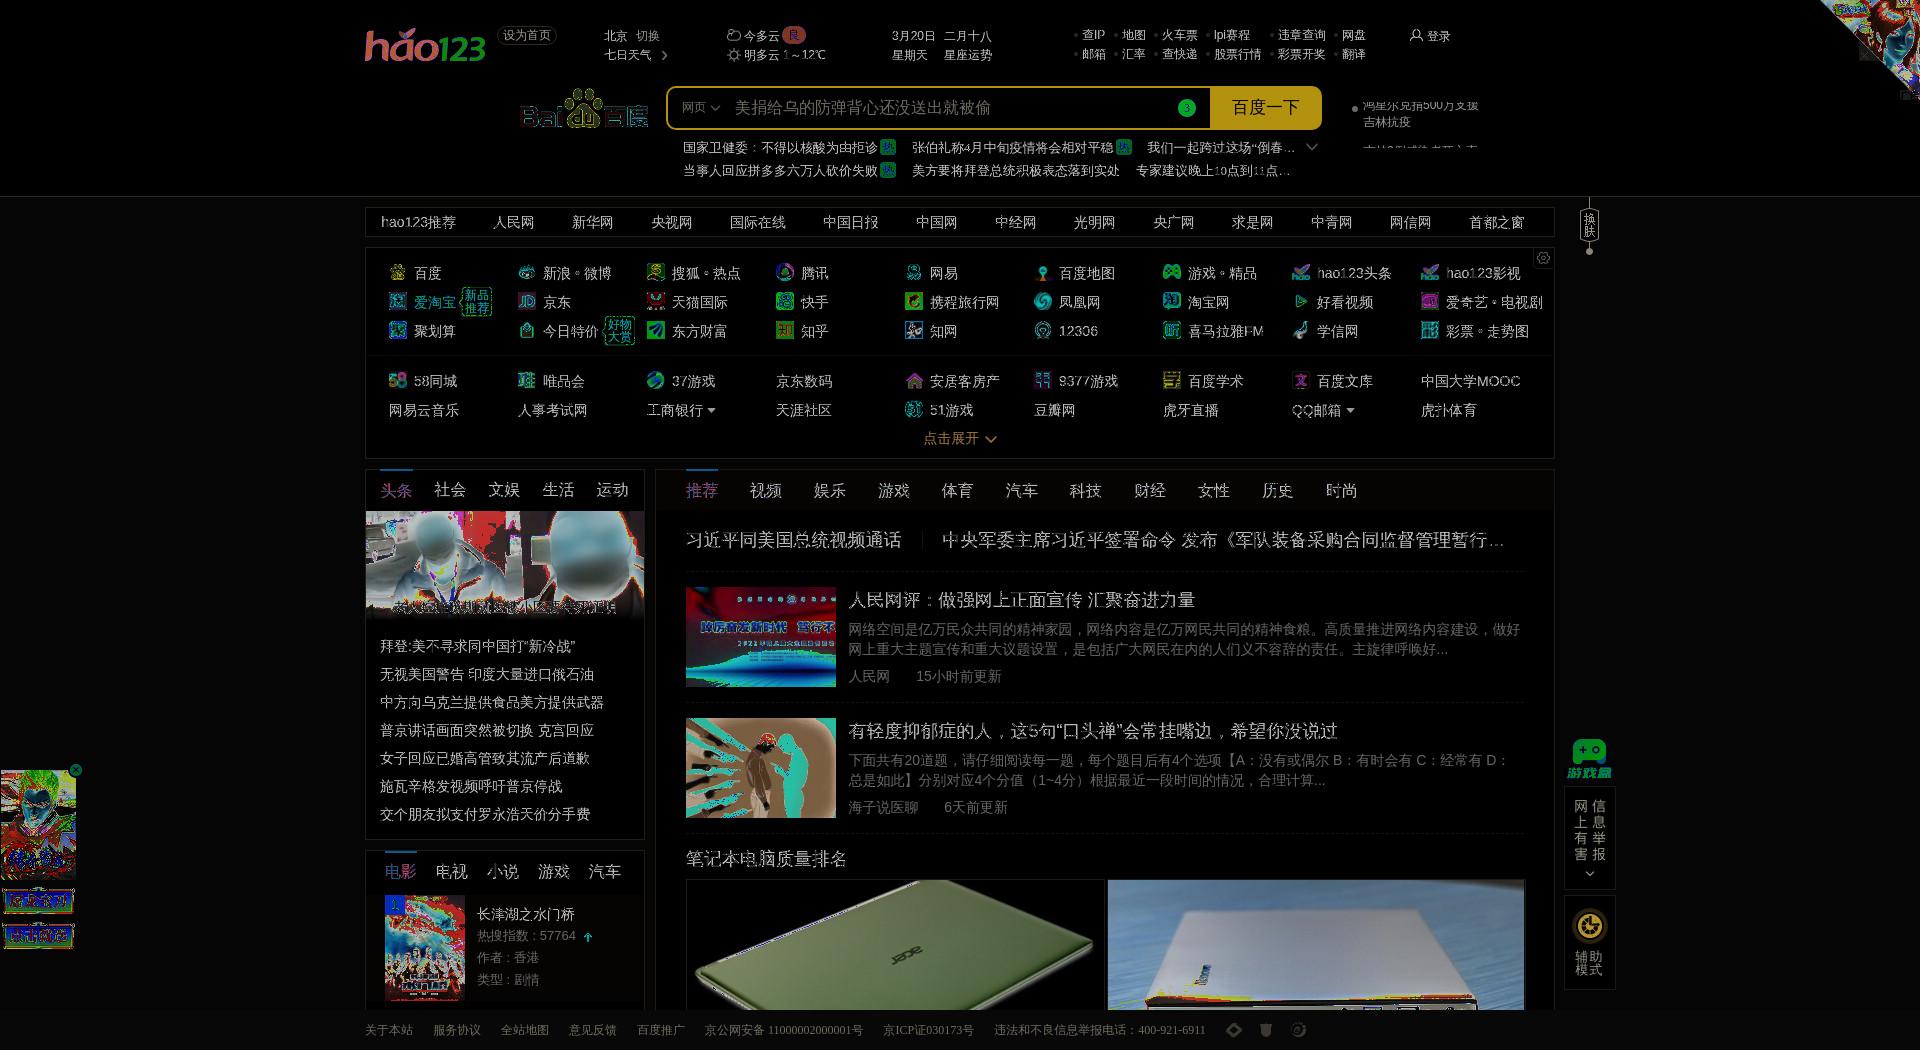Open 百度地图 icon link

[x=1042, y=273]
